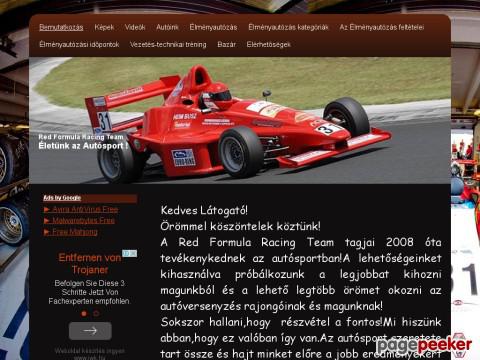The width and height of the screenshot is (480, 360).
Task: Open Elérhetőségek contact page
Action: [269, 44]
